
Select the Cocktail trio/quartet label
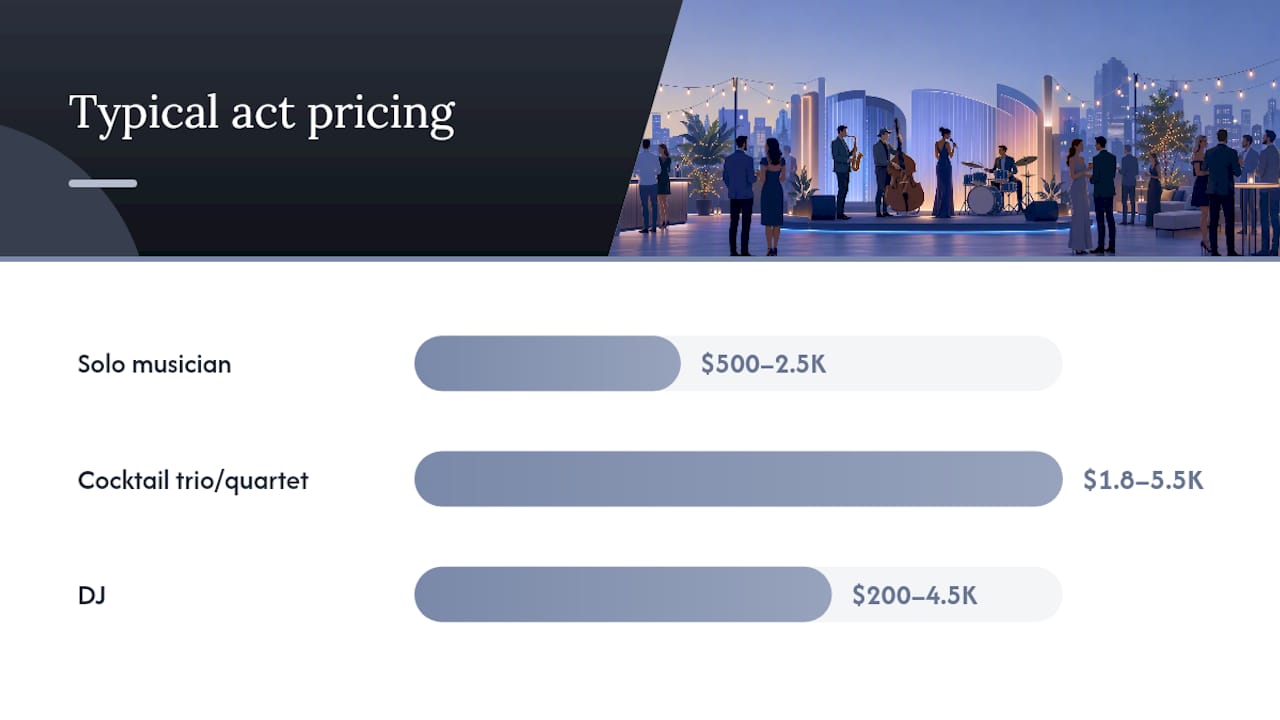pos(193,480)
